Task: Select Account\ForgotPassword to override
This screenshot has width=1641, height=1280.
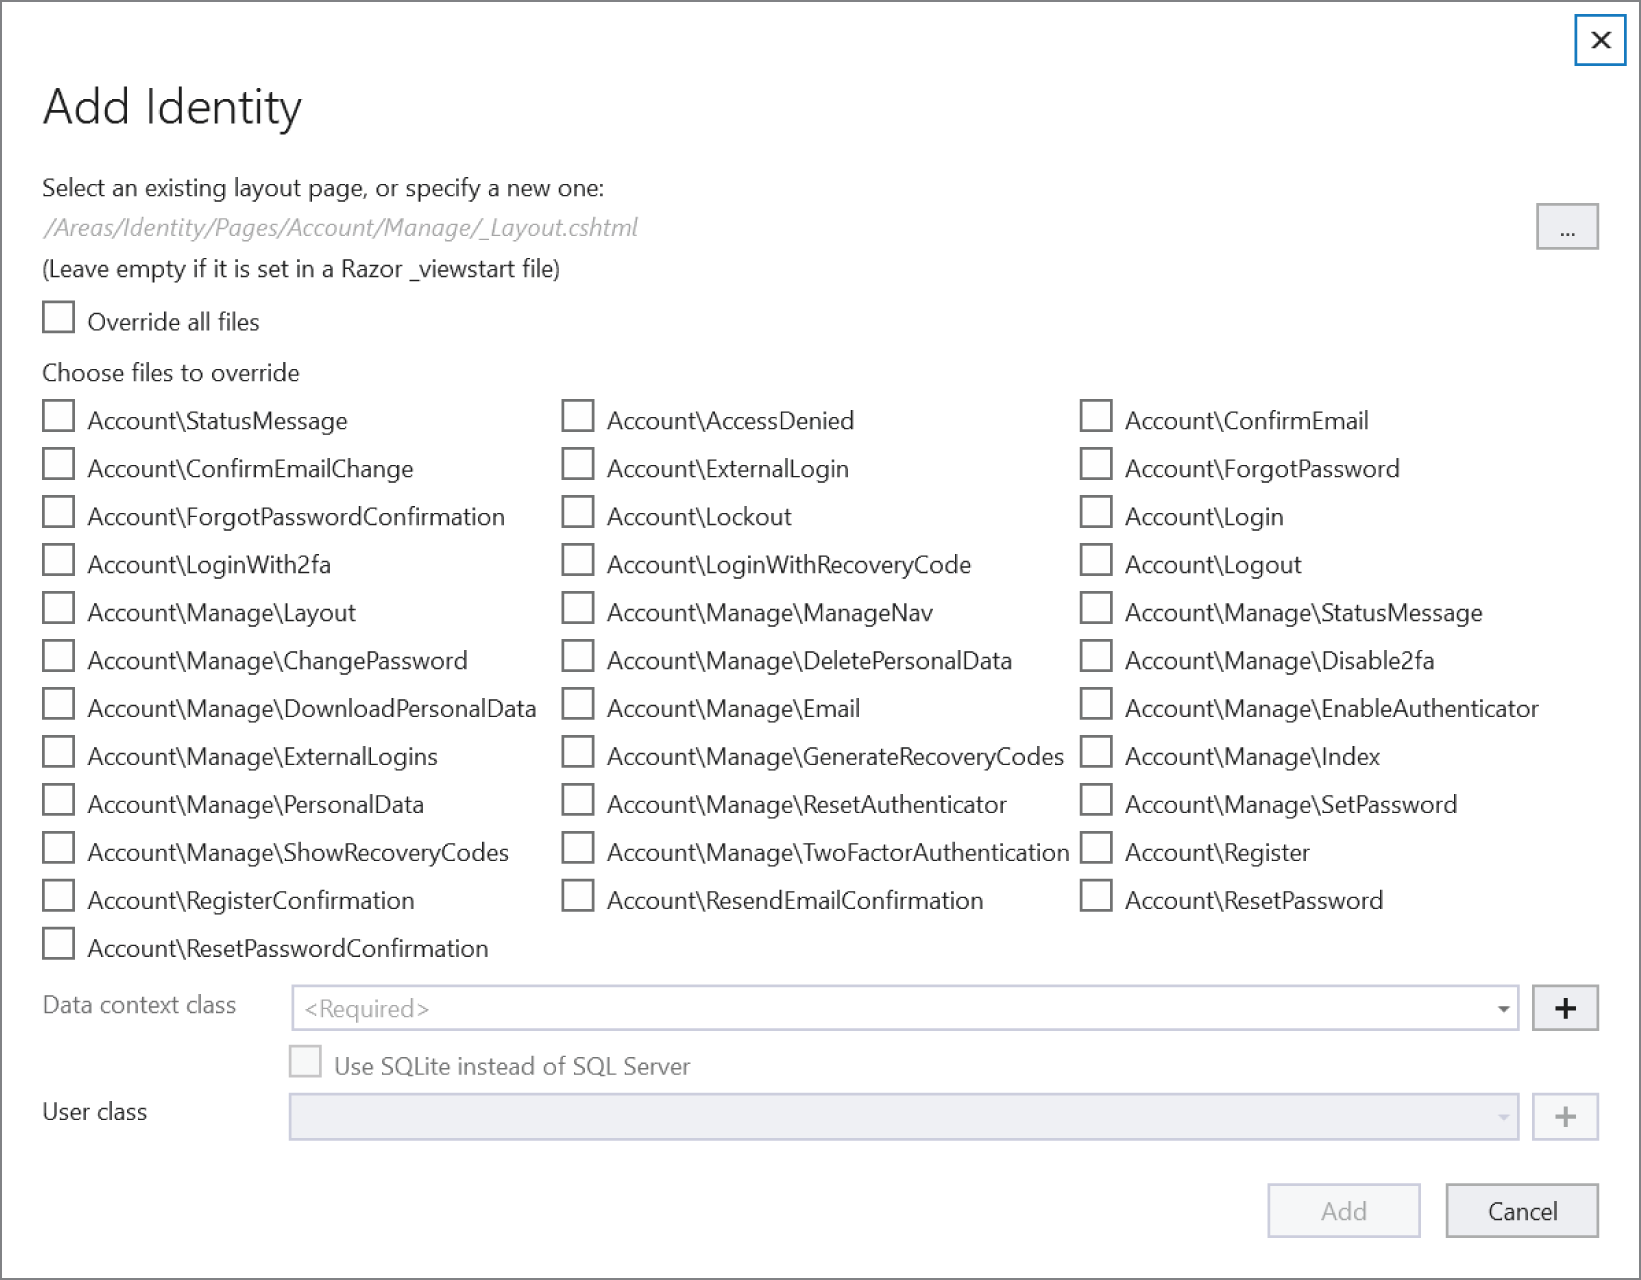Action: [x=1096, y=463]
